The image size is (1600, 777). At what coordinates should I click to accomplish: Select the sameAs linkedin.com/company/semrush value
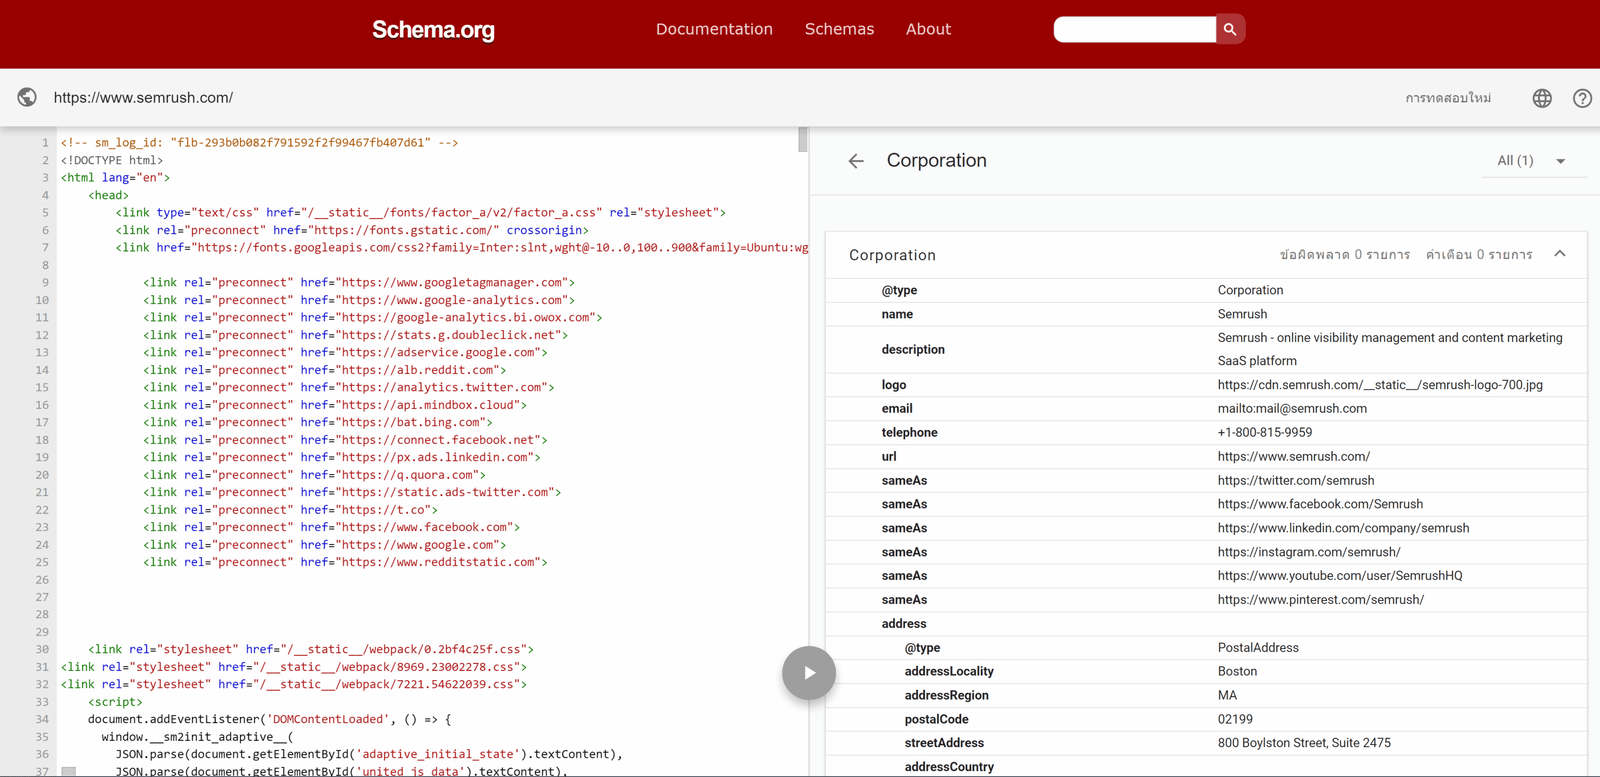[1343, 529]
